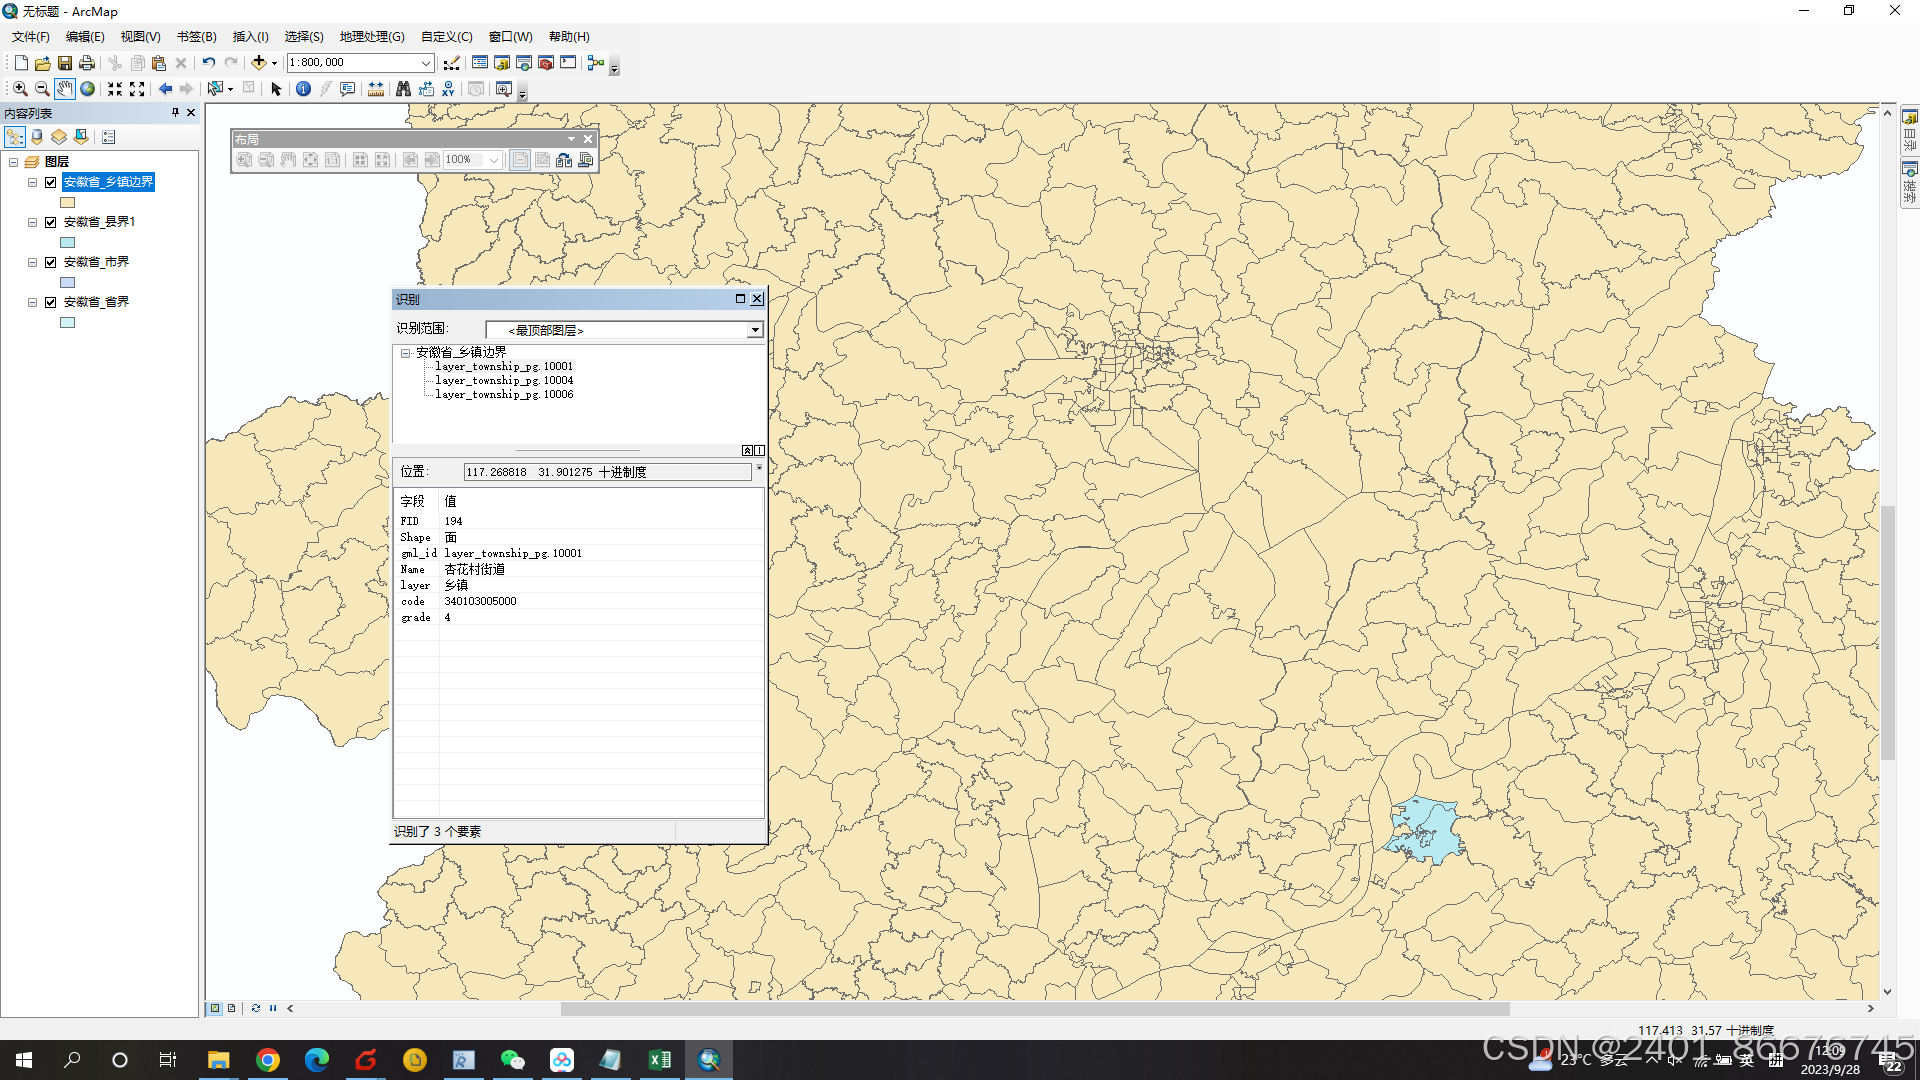Uncheck the 安徽省_乡镇边界 layer checkbox
Image resolution: width=1920 pixels, height=1080 pixels.
click(51, 182)
